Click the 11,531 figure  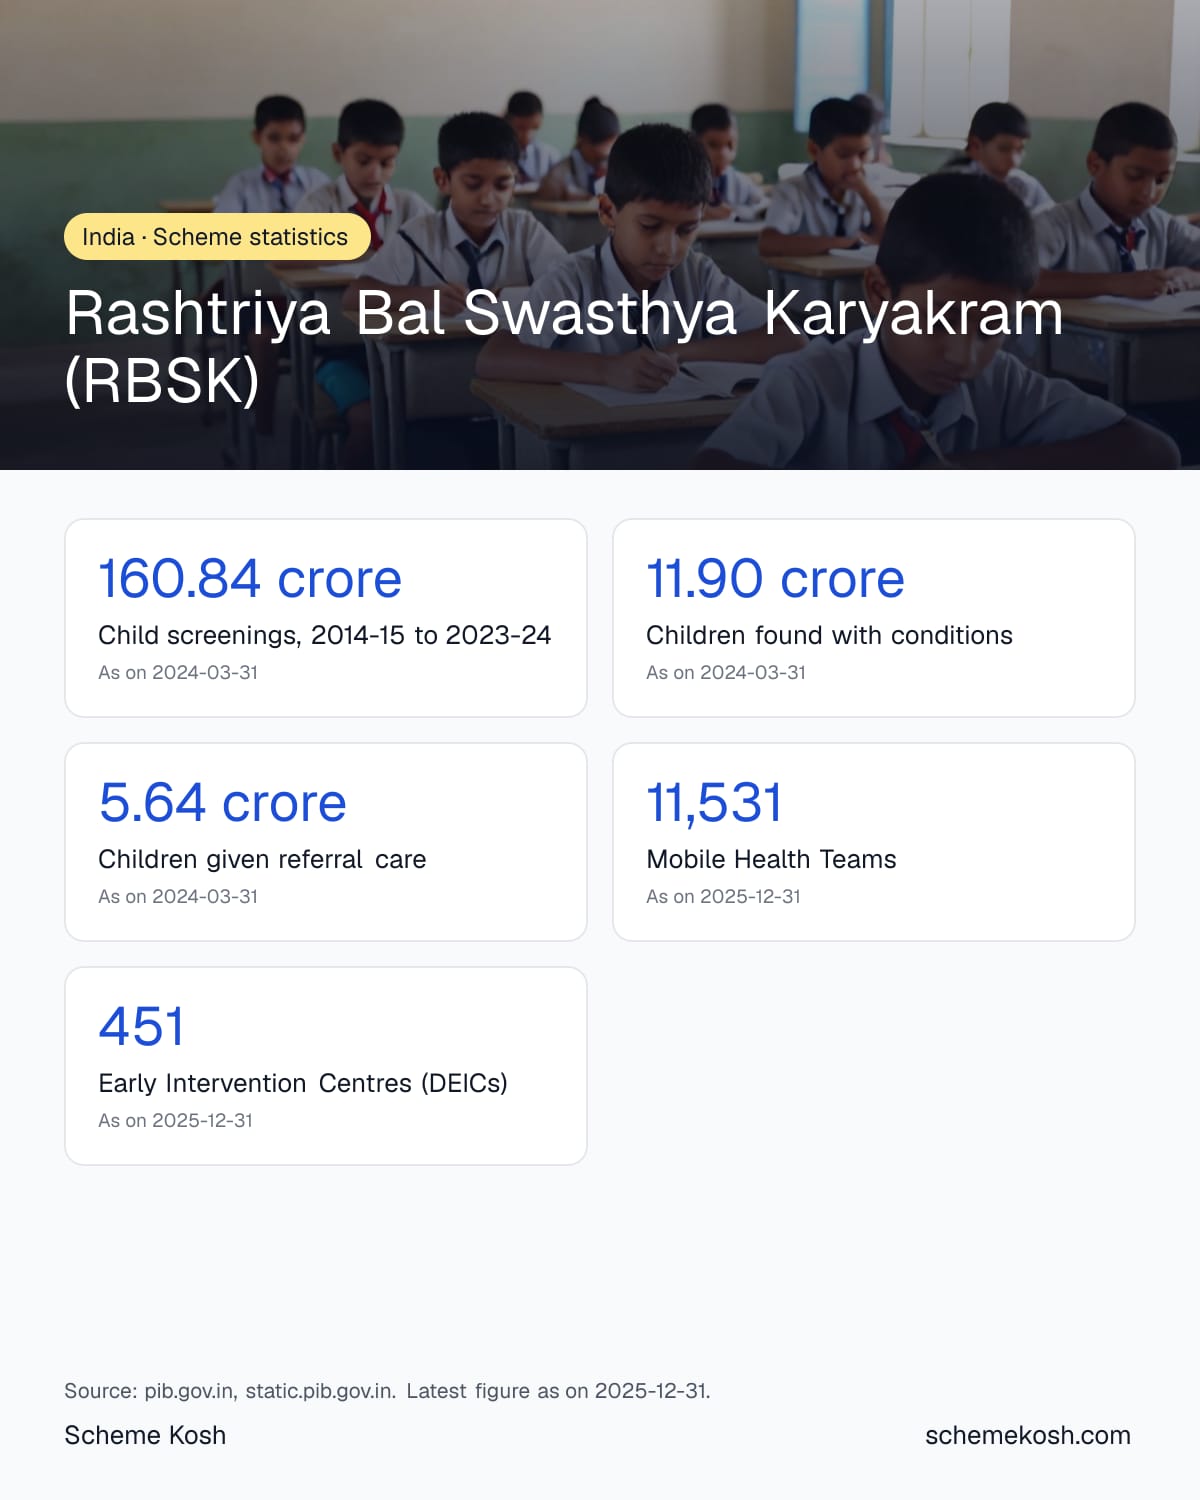click(x=714, y=803)
